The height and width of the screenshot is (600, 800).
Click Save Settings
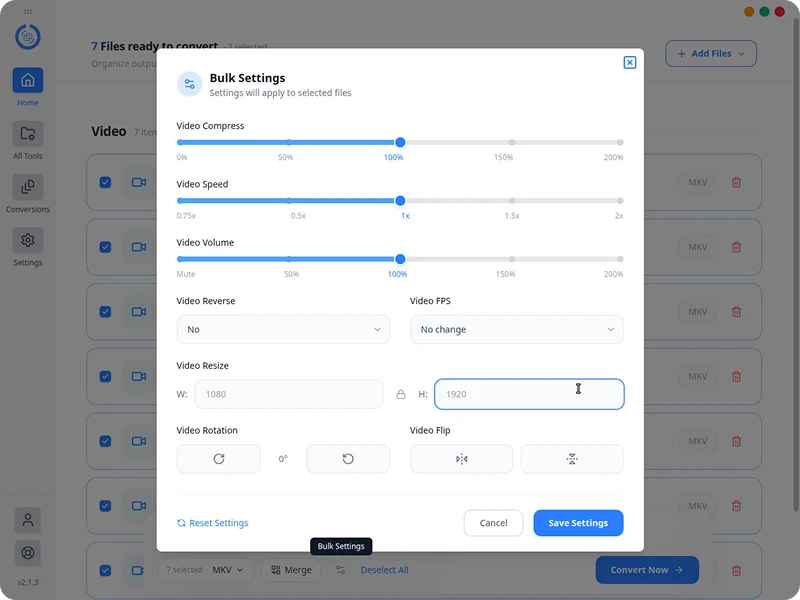[x=578, y=523]
